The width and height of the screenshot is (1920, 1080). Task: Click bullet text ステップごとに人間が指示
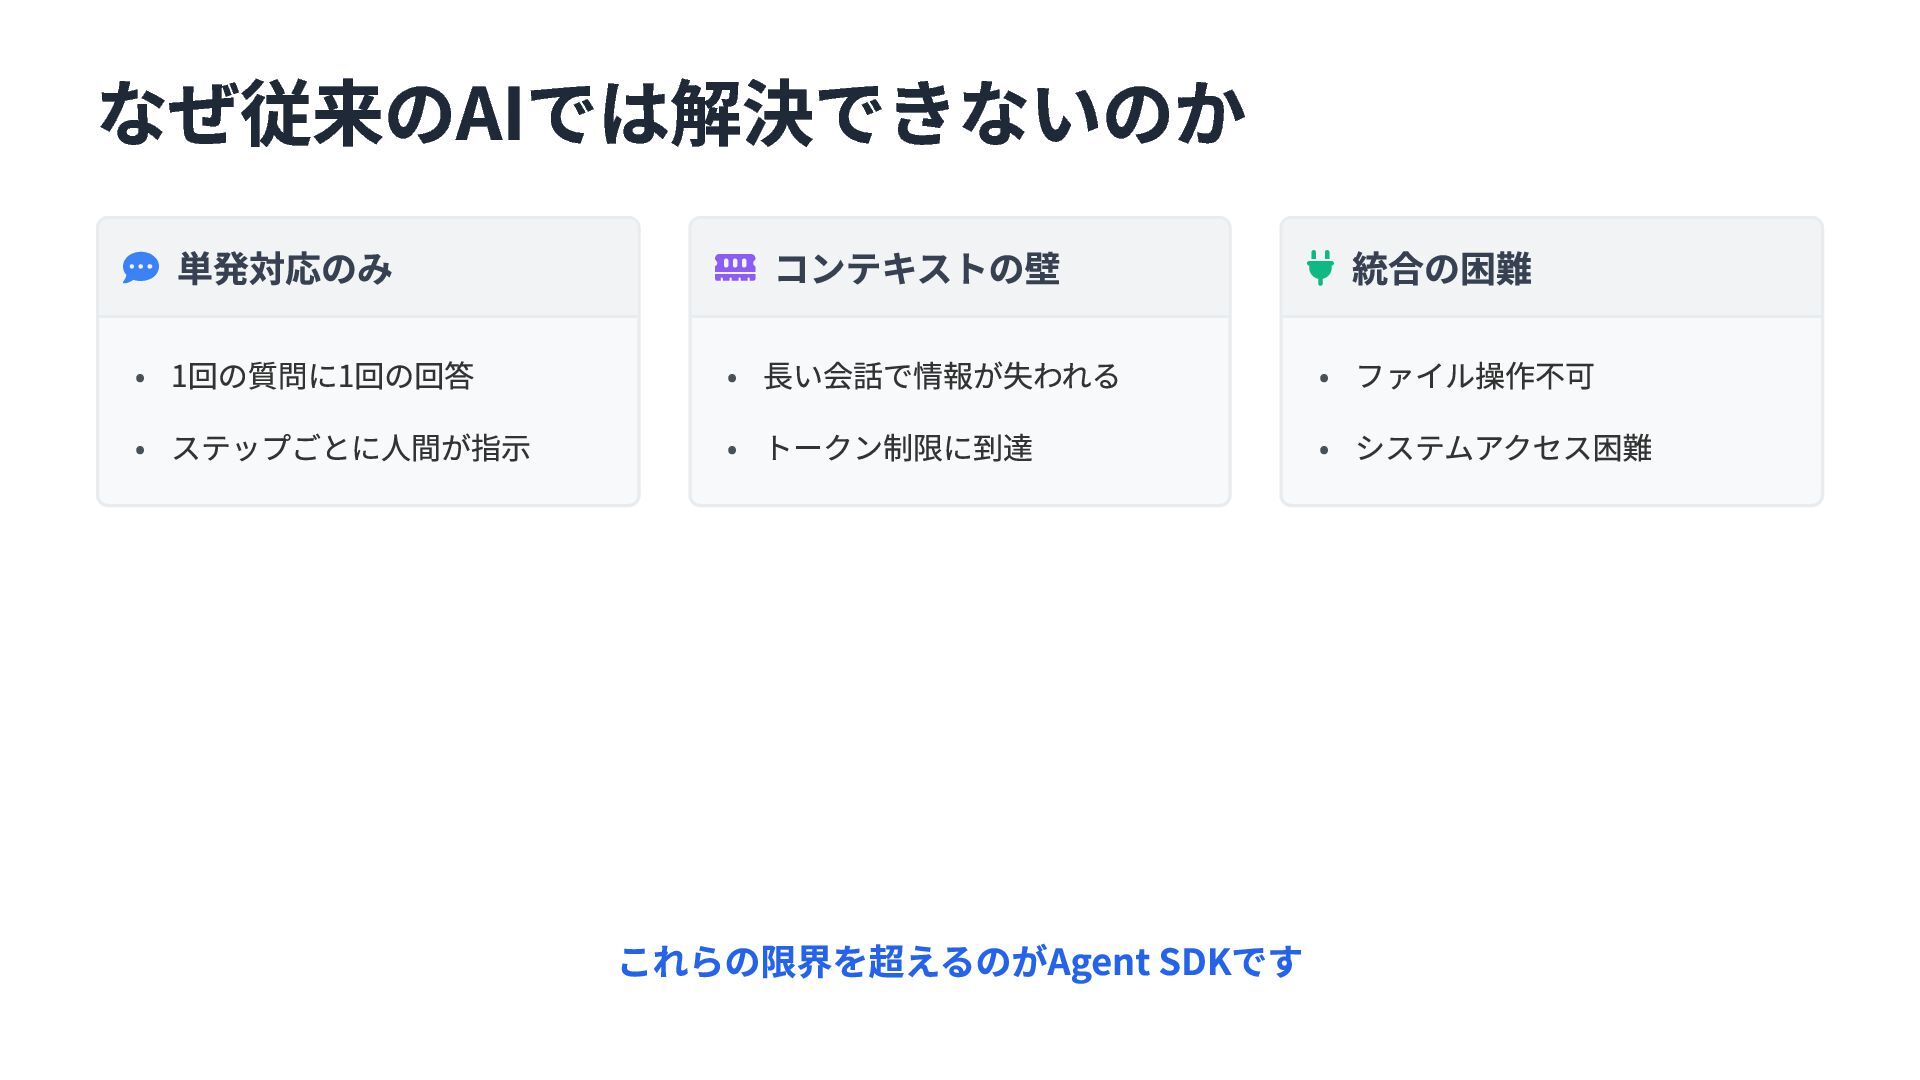(x=351, y=448)
